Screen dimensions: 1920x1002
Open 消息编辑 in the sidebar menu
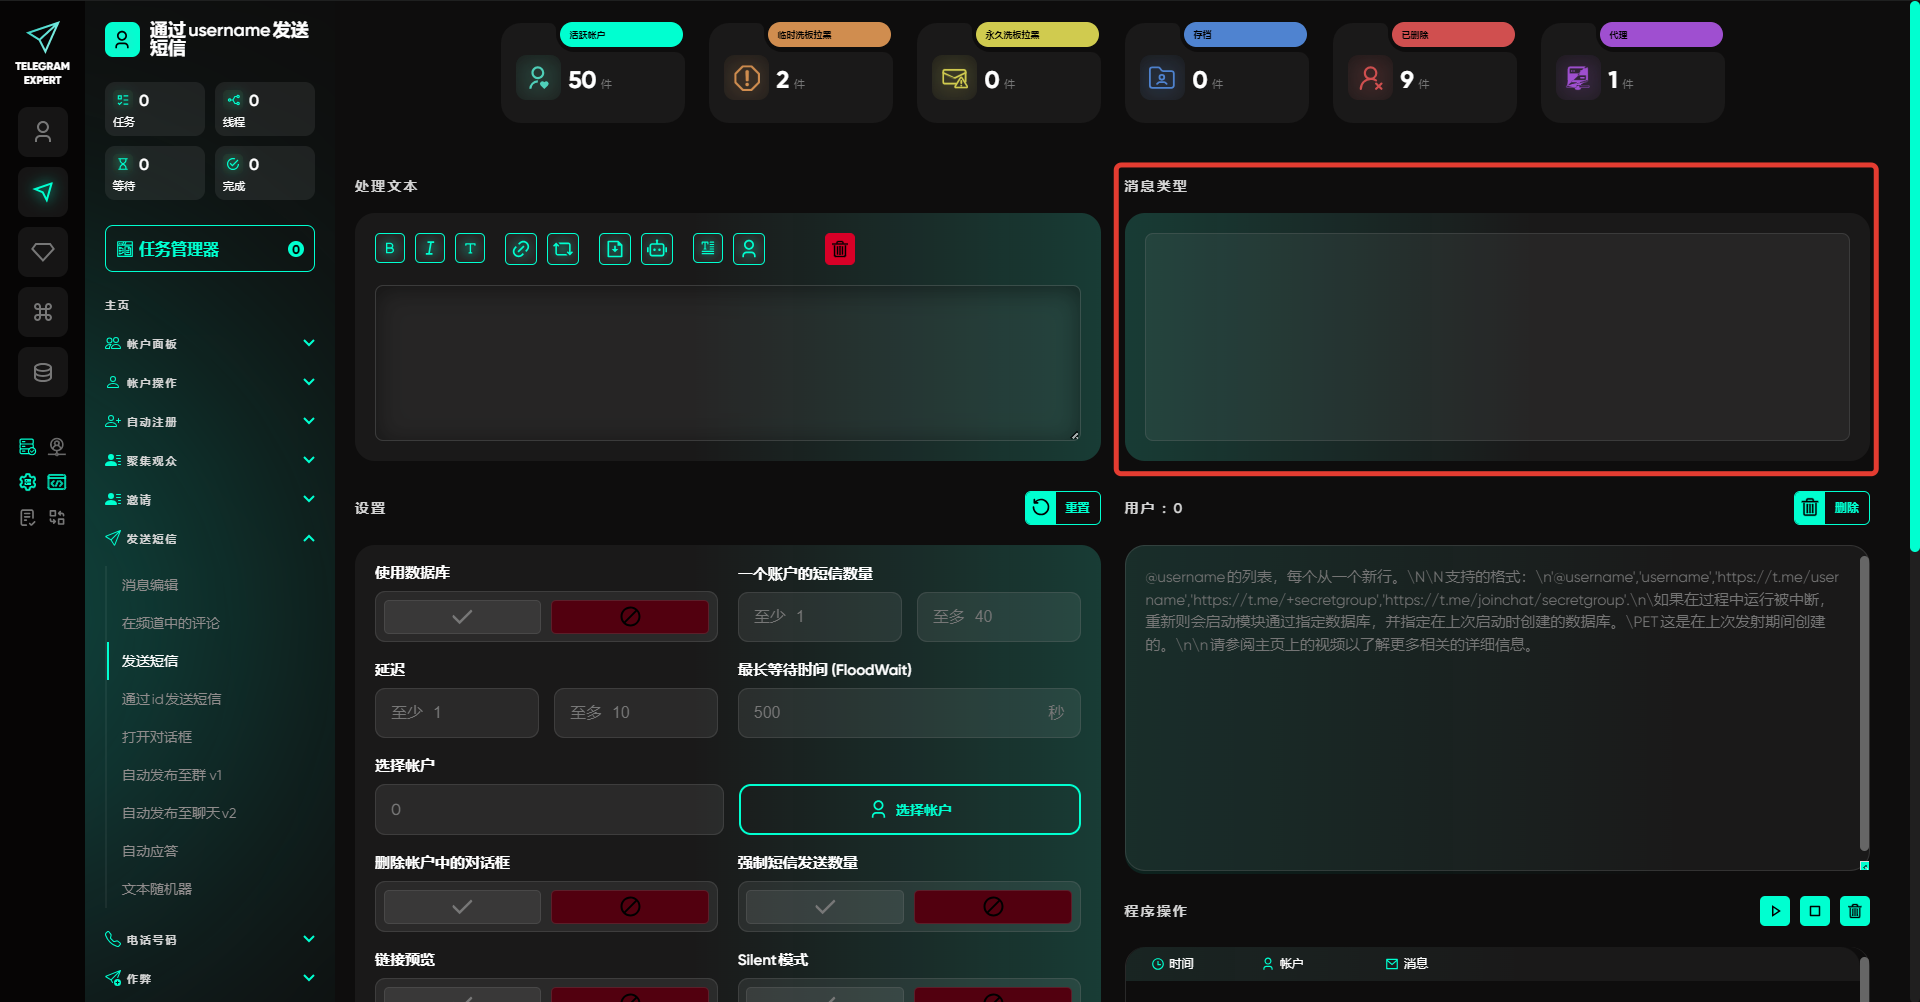point(150,585)
